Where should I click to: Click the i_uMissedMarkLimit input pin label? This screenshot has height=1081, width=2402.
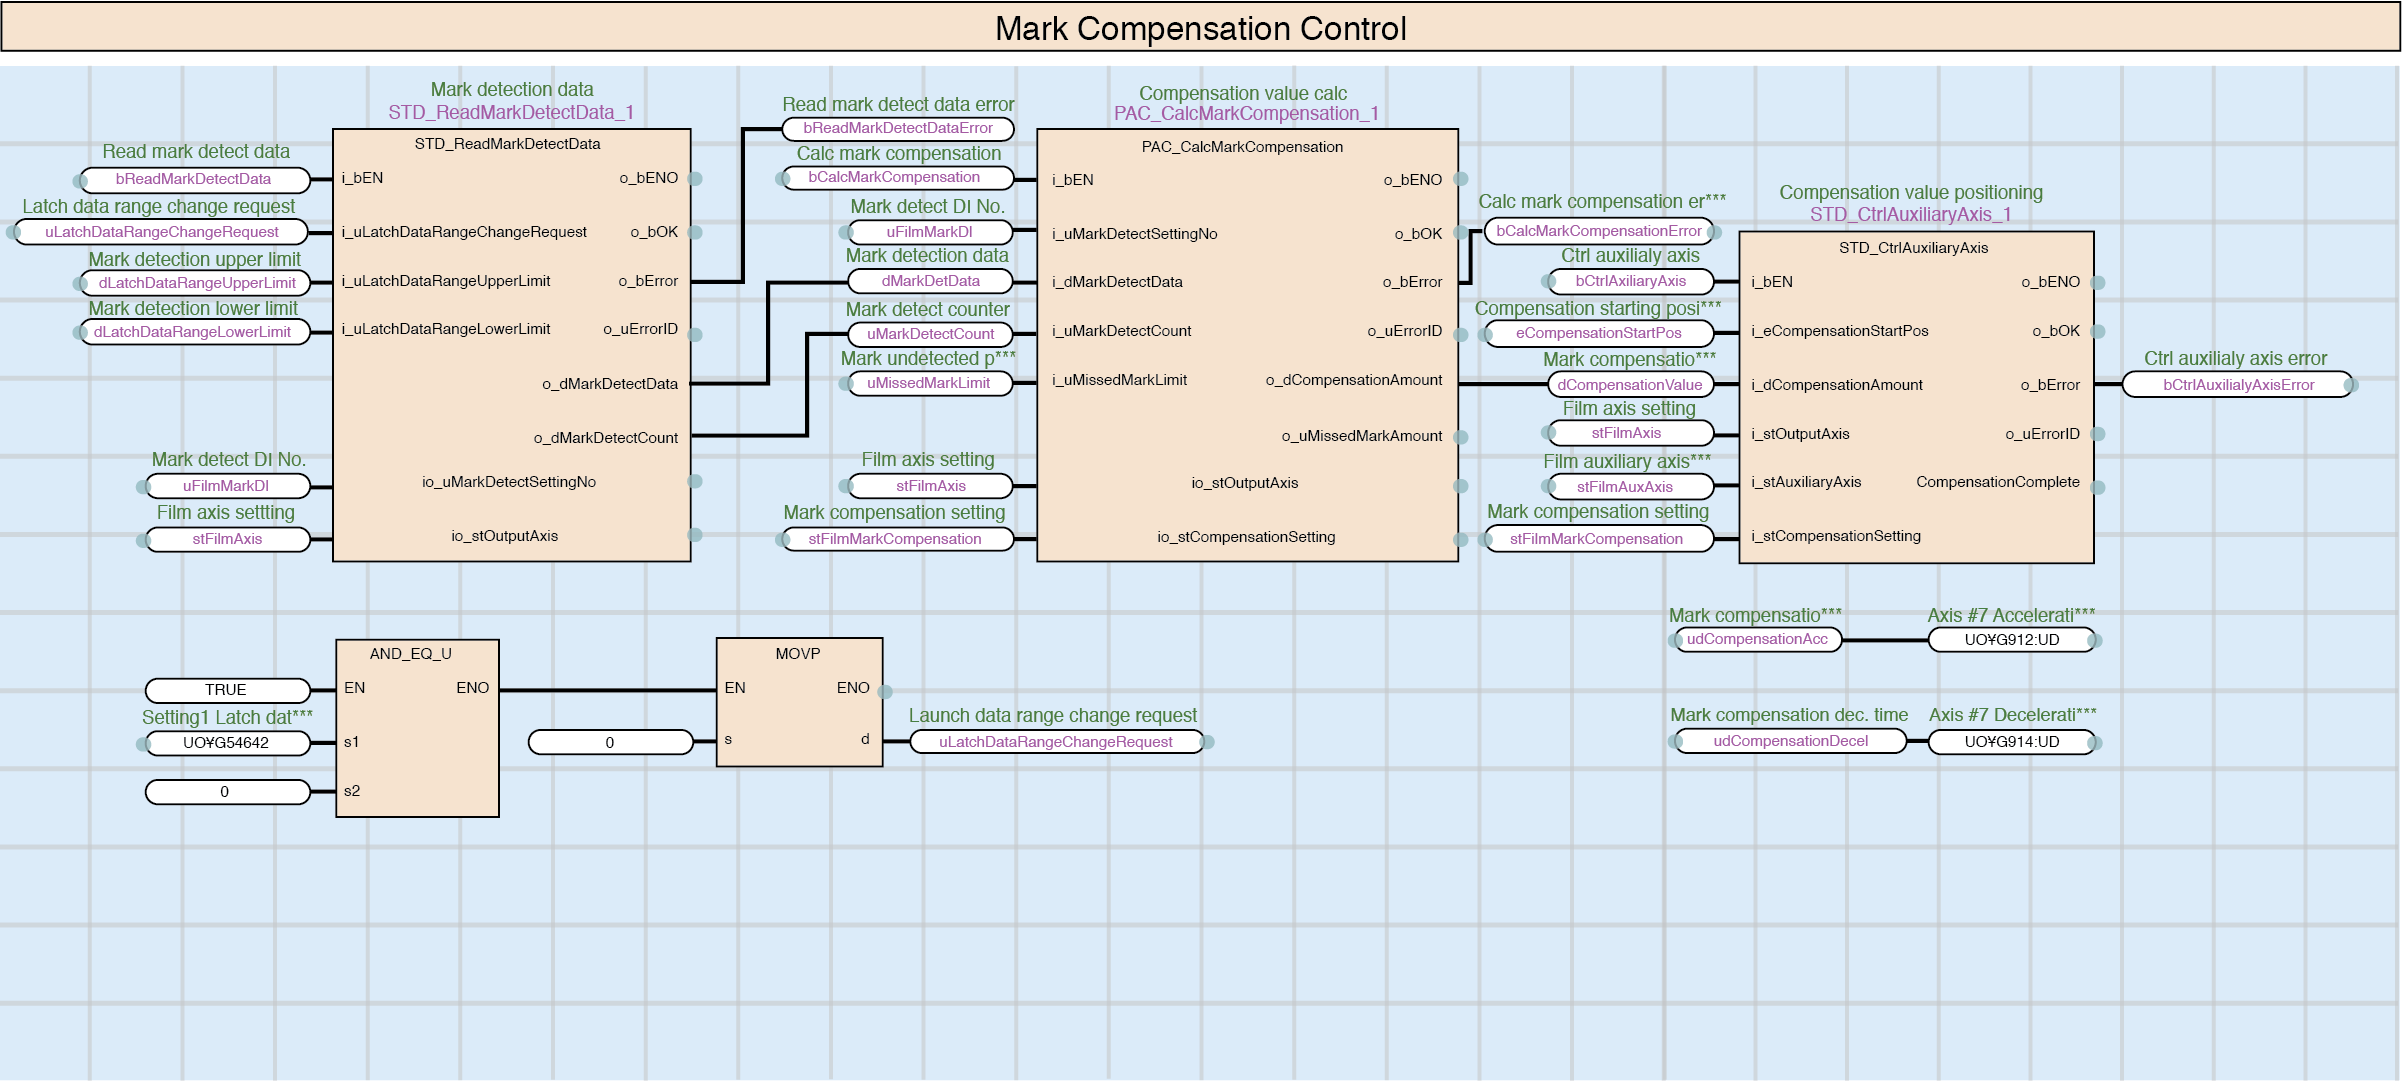[1119, 380]
